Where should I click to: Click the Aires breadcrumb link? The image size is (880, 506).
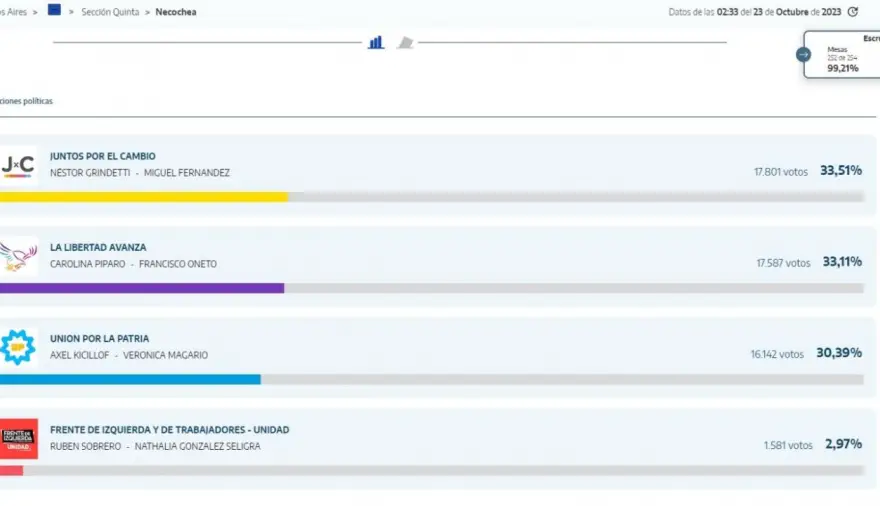tap(13, 12)
